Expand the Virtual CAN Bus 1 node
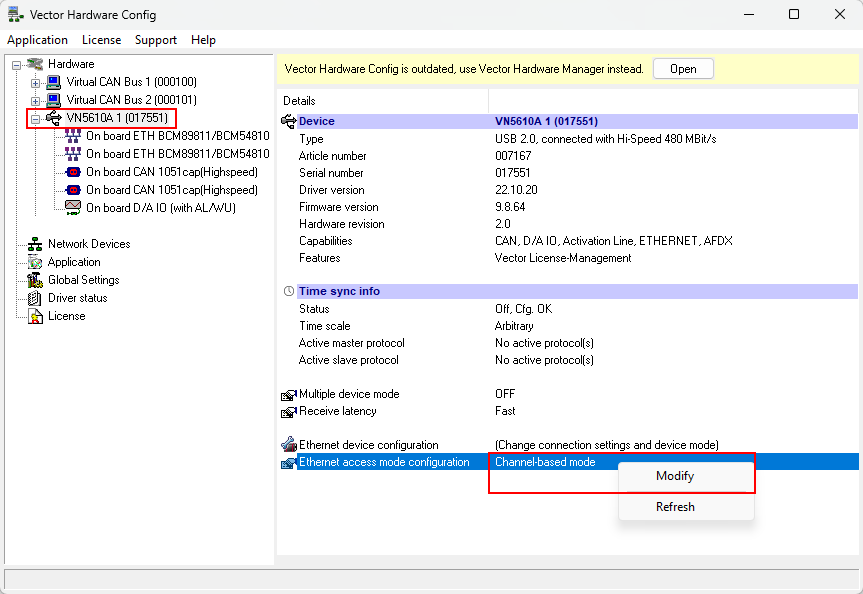The height and width of the screenshot is (594, 863). click(x=35, y=83)
